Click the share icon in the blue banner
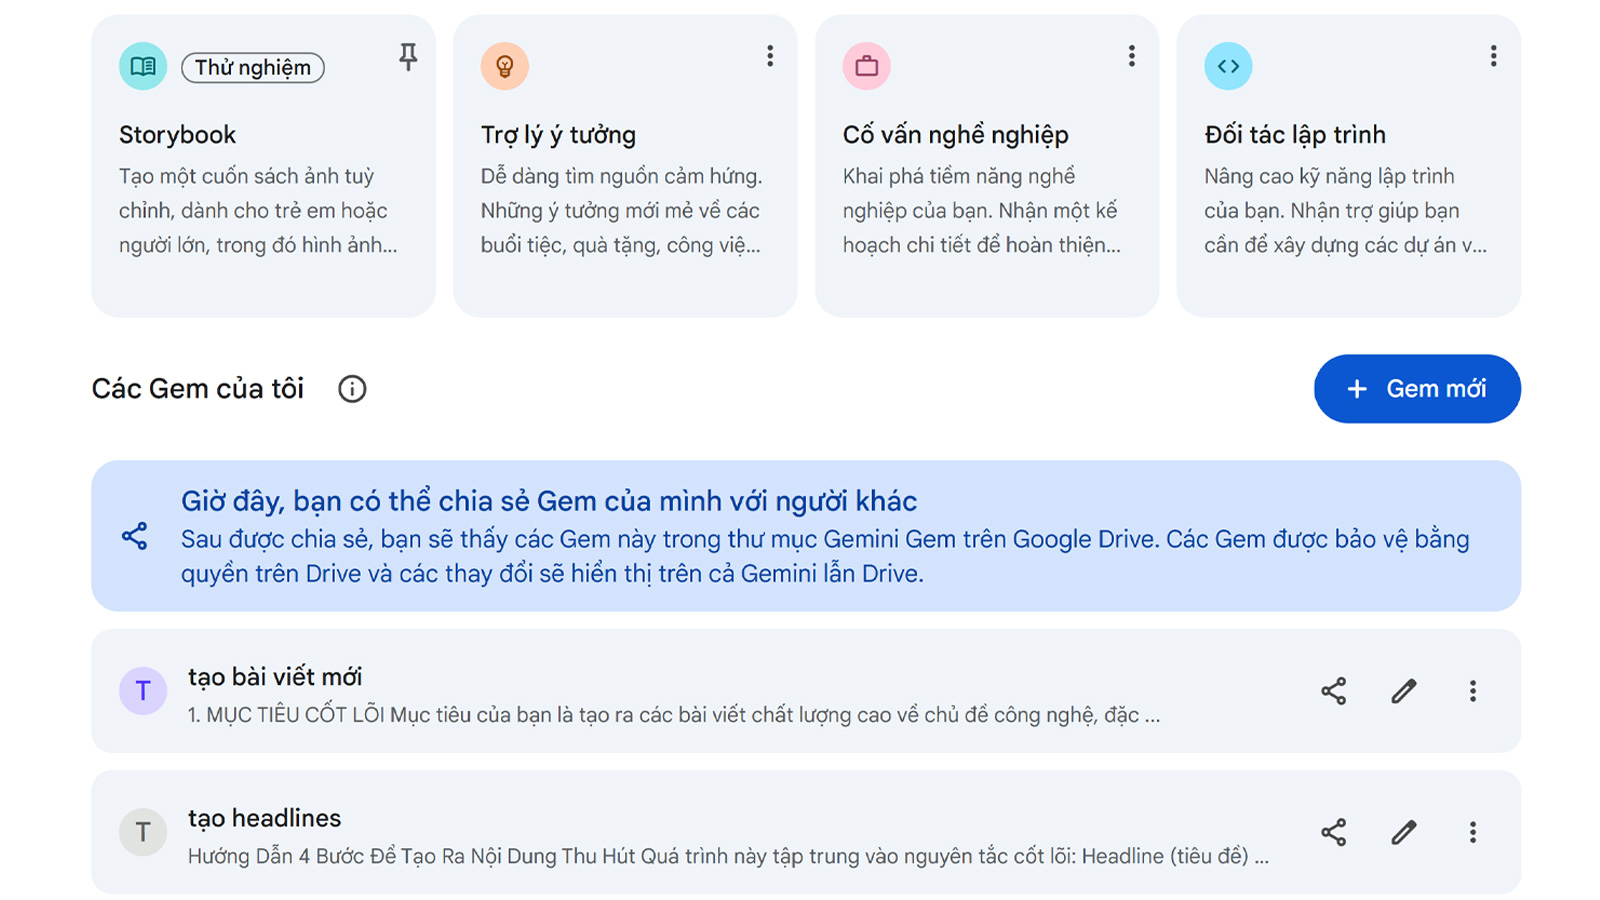This screenshot has width=1600, height=900. click(135, 536)
